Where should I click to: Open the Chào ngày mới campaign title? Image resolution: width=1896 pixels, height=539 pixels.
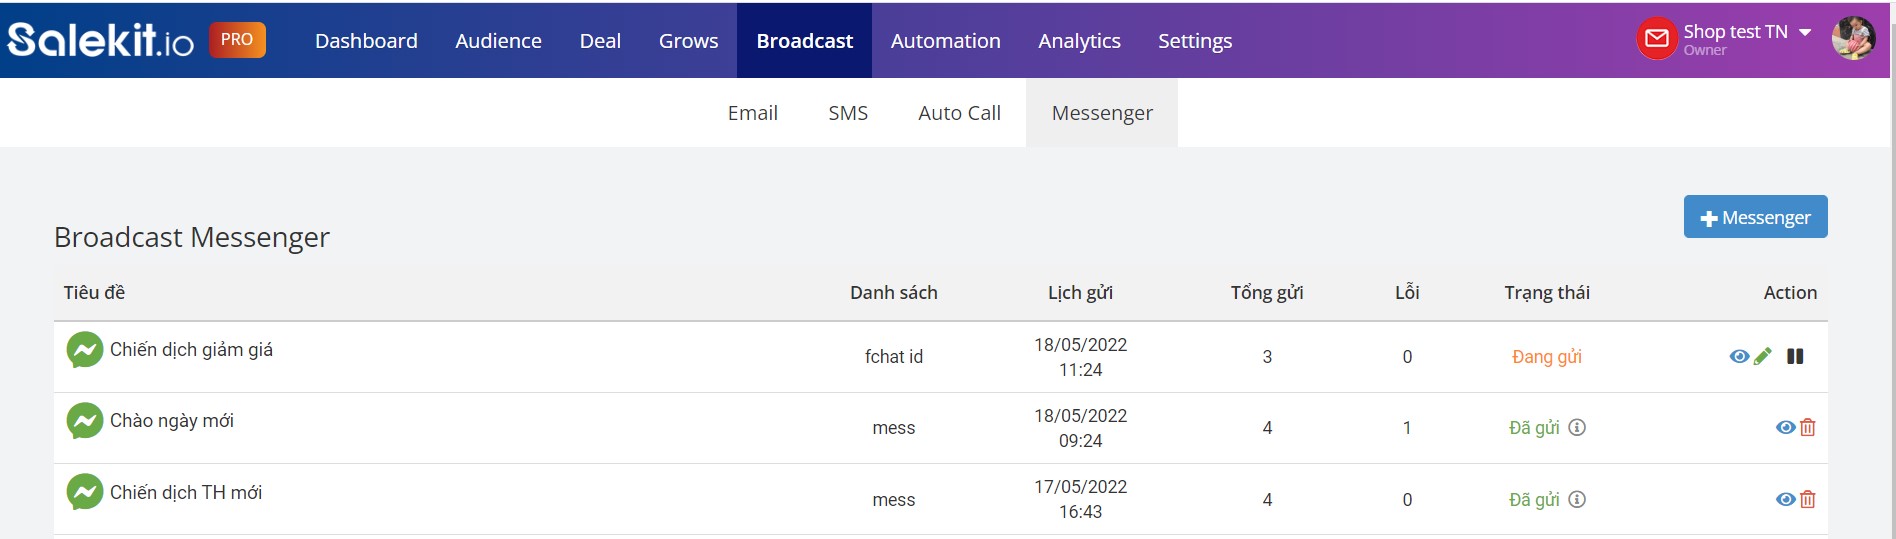(x=172, y=421)
